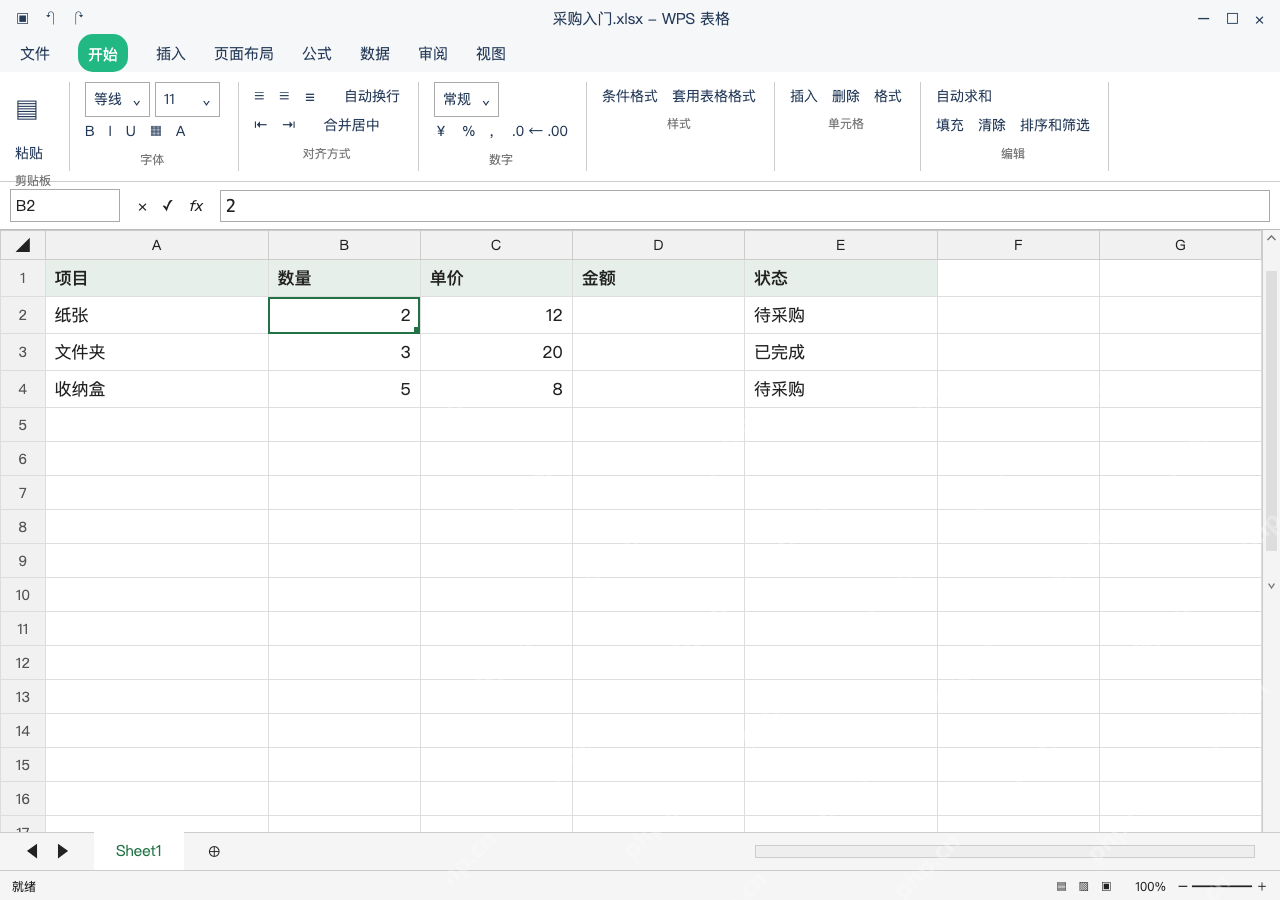
Task: Click the 粘贴 paste clipboard icon
Action: click(x=27, y=110)
